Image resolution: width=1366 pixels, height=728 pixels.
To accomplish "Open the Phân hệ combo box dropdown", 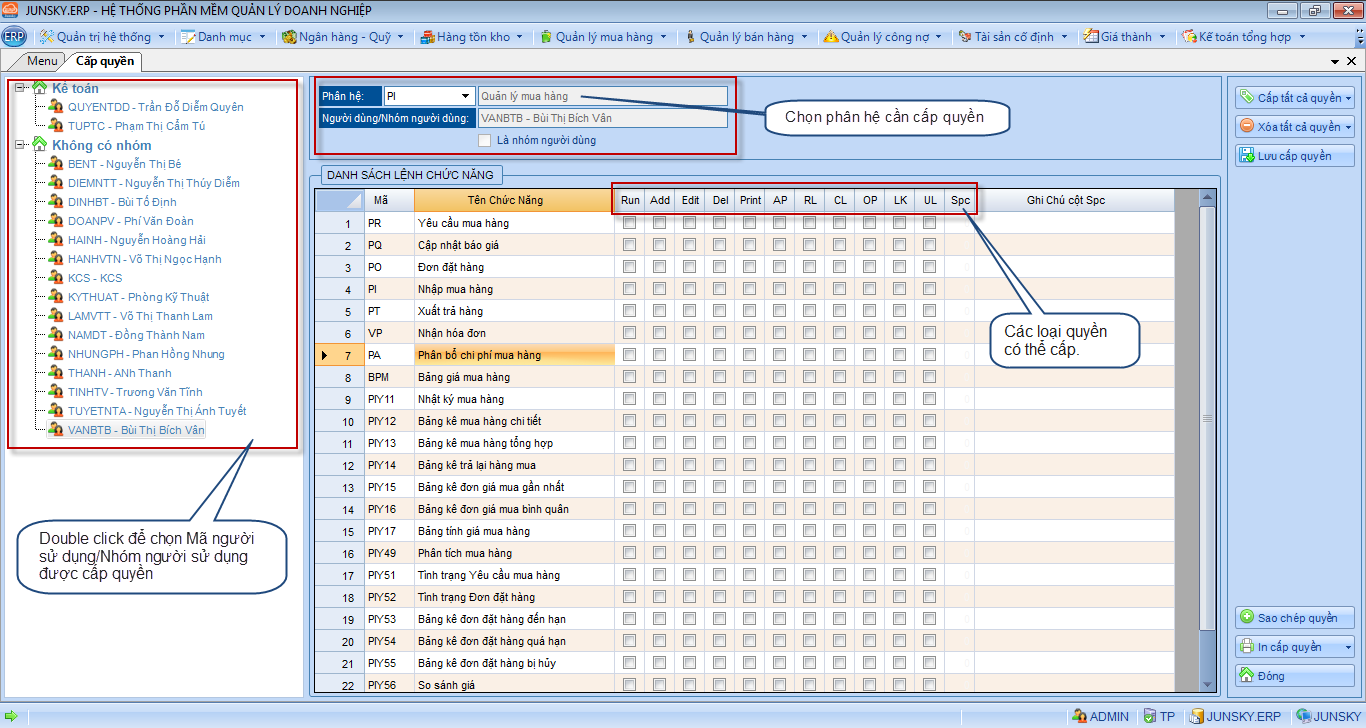I will 465,96.
